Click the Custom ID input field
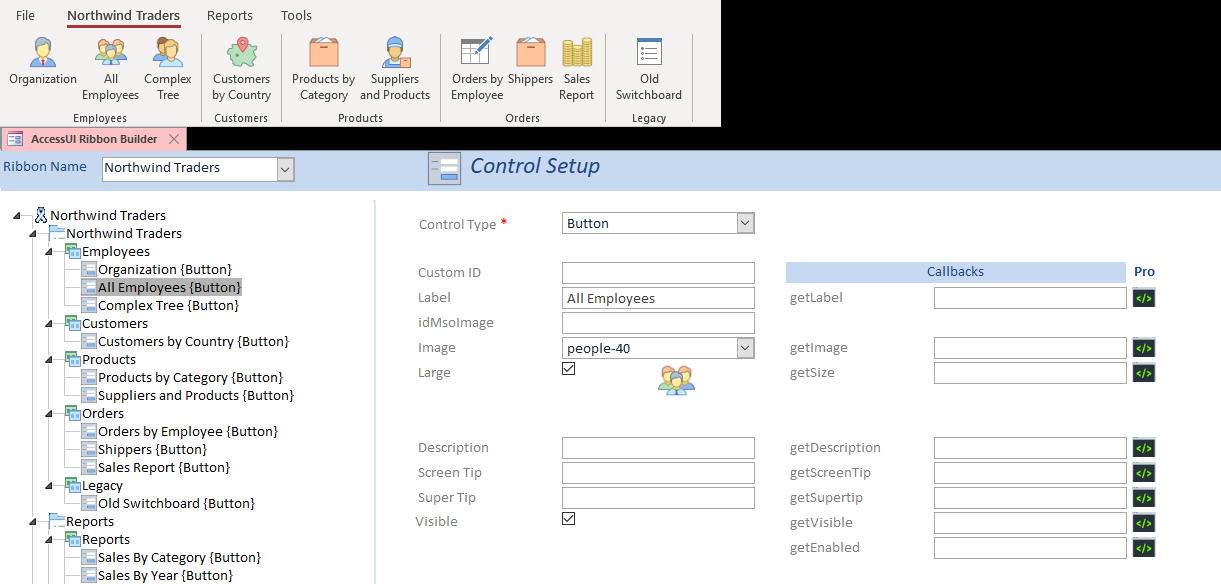1221x584 pixels. (658, 273)
